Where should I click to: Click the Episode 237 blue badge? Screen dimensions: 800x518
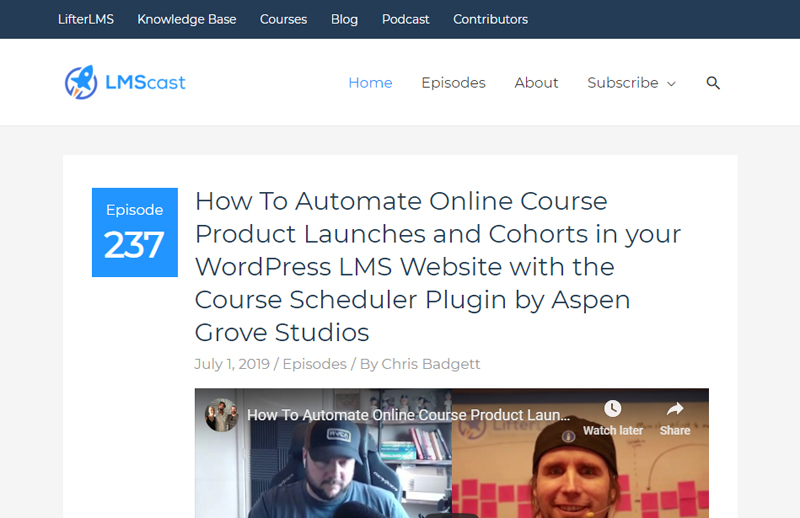tap(135, 232)
